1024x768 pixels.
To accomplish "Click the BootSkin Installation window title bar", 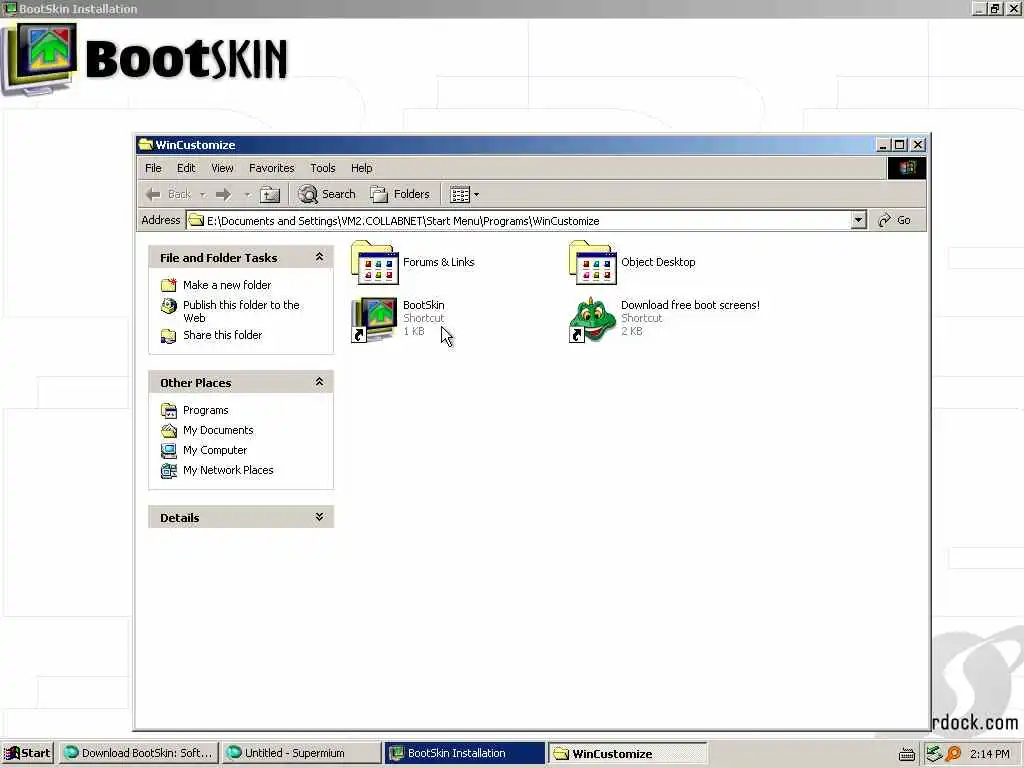I will click(487, 8).
